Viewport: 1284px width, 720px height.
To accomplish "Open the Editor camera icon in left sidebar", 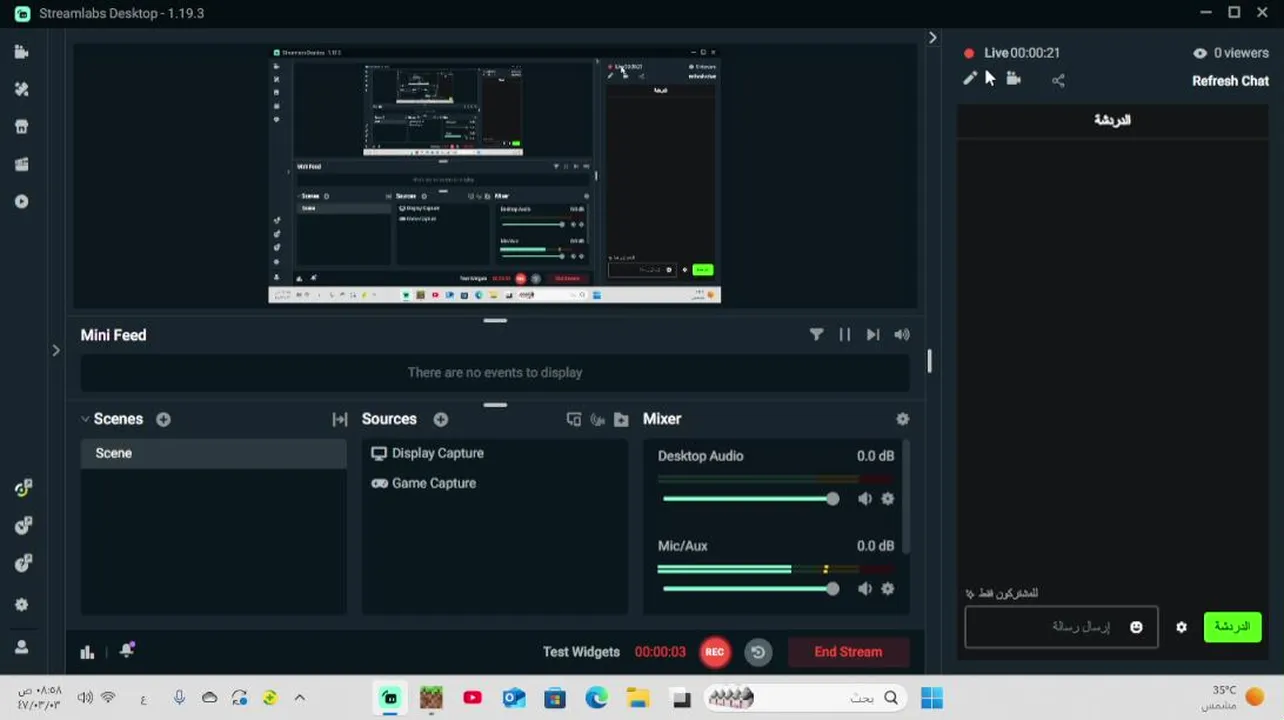I will coord(22,52).
